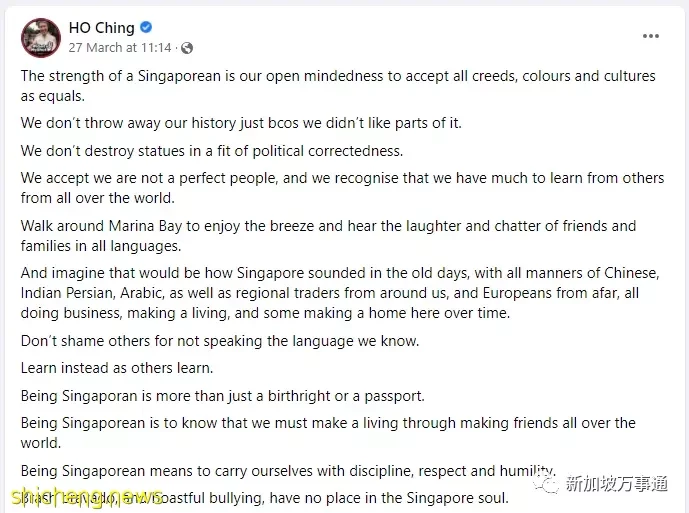Screen dimensions: 689x513
Task: Click the line 'Don't shame others for not speaking'
Action: coord(220,341)
